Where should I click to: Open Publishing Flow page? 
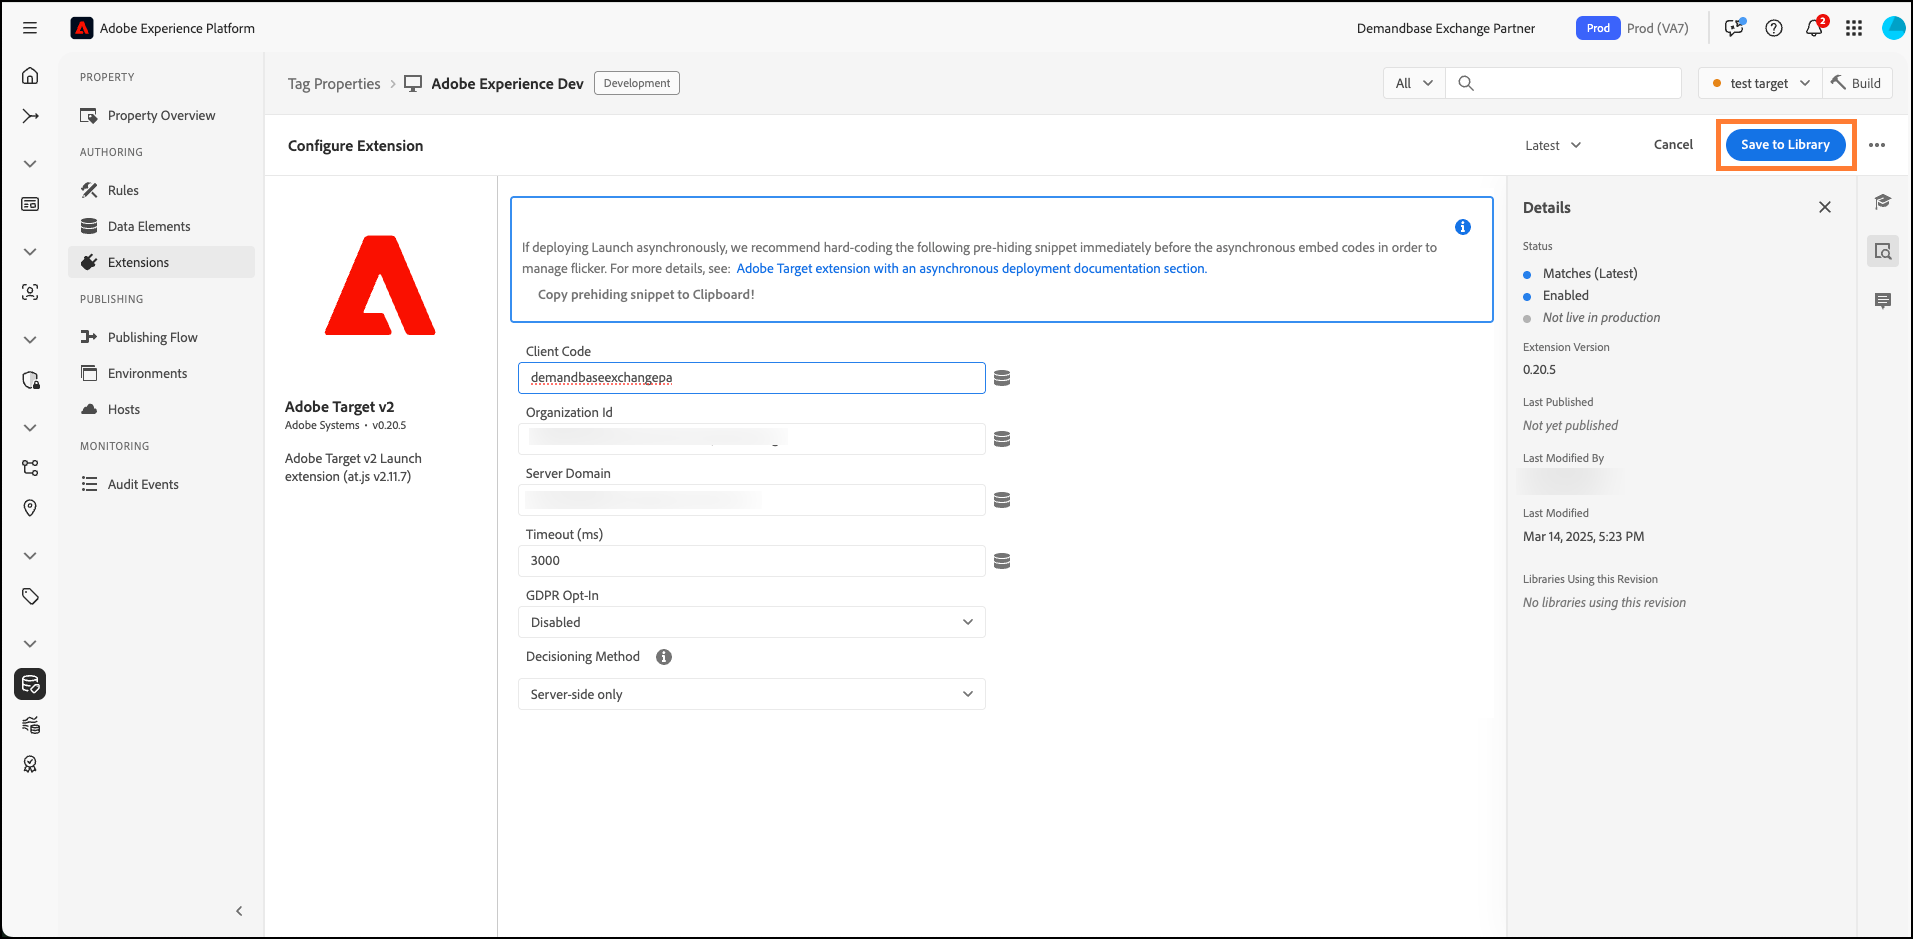152,337
